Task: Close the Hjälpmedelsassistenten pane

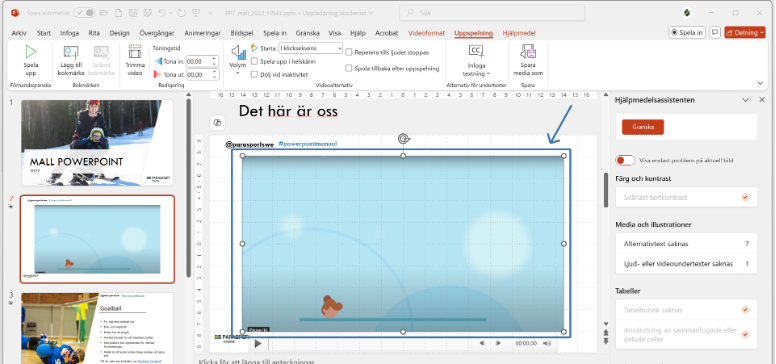Action: pyautogui.click(x=762, y=100)
